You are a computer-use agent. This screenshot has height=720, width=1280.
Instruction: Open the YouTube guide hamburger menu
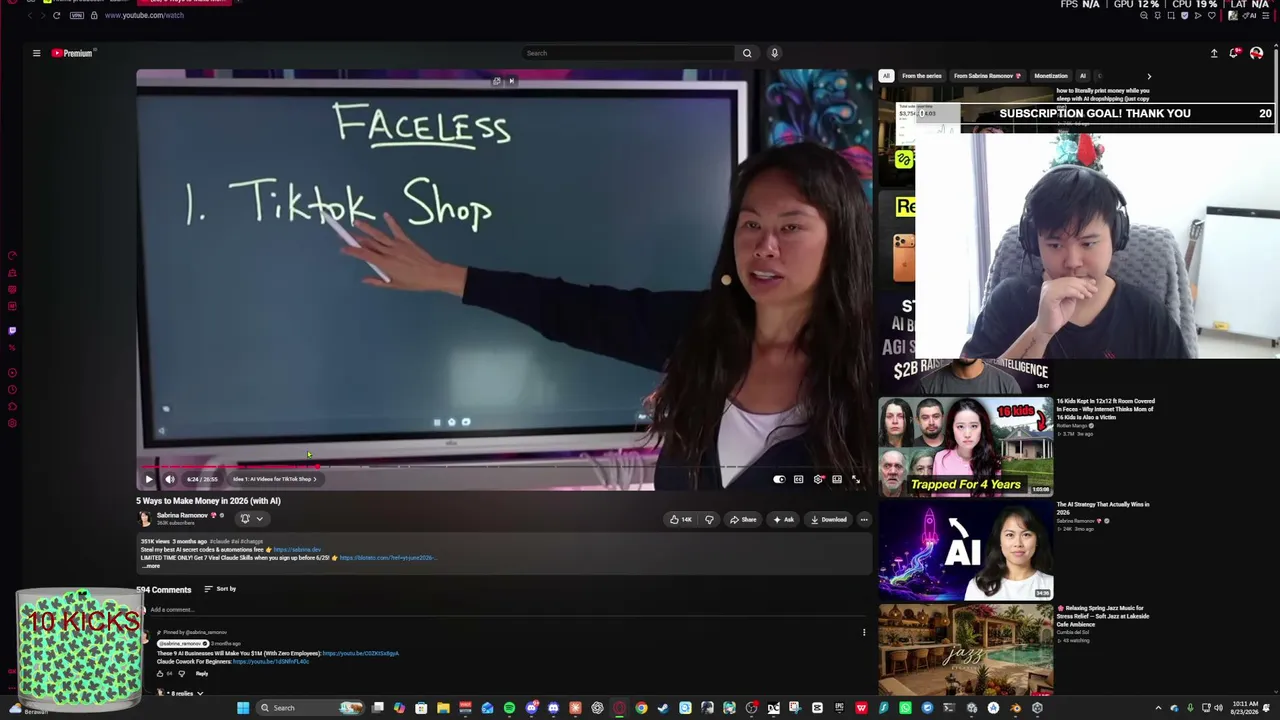[36, 53]
